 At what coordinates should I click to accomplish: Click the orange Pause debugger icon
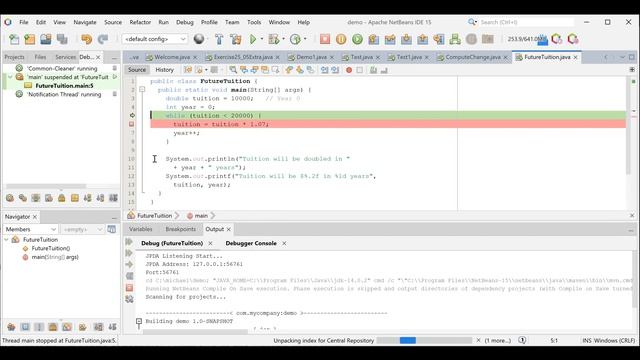(341, 39)
